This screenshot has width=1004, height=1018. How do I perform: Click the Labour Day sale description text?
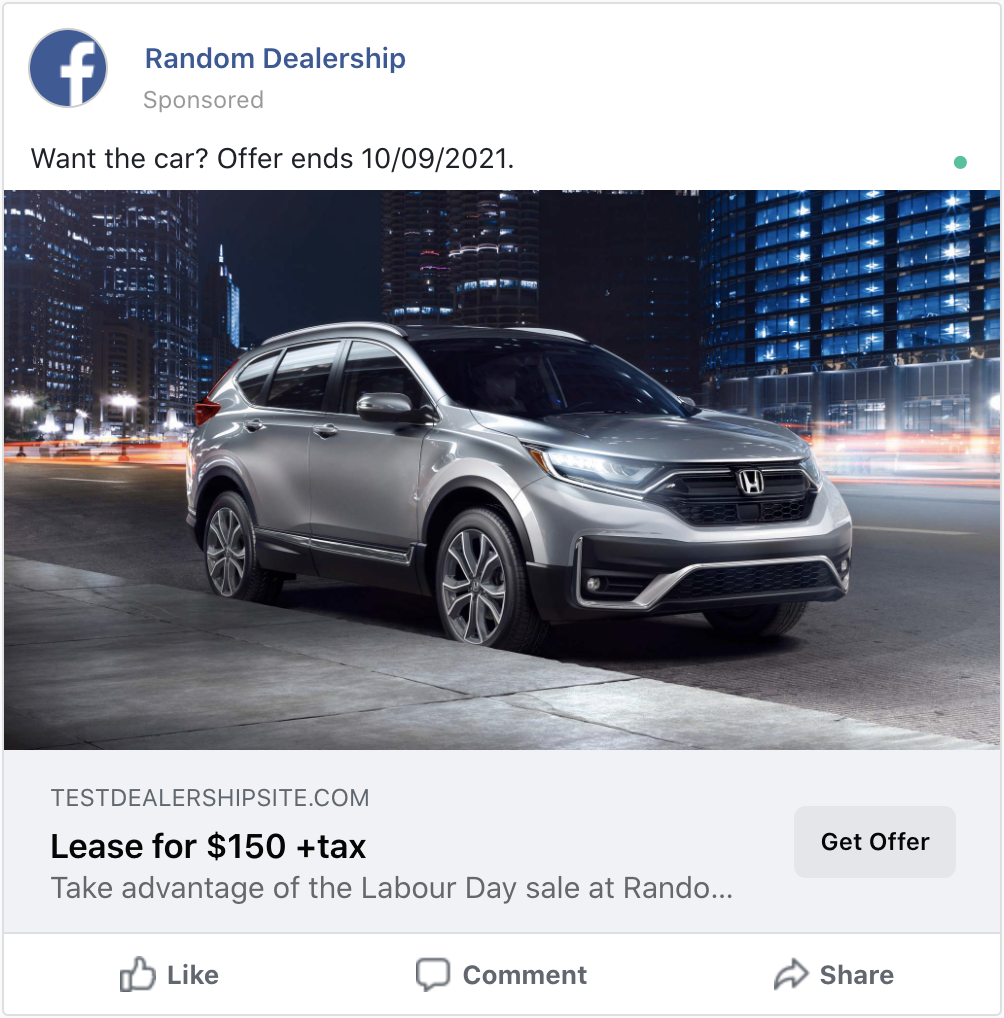click(x=392, y=888)
